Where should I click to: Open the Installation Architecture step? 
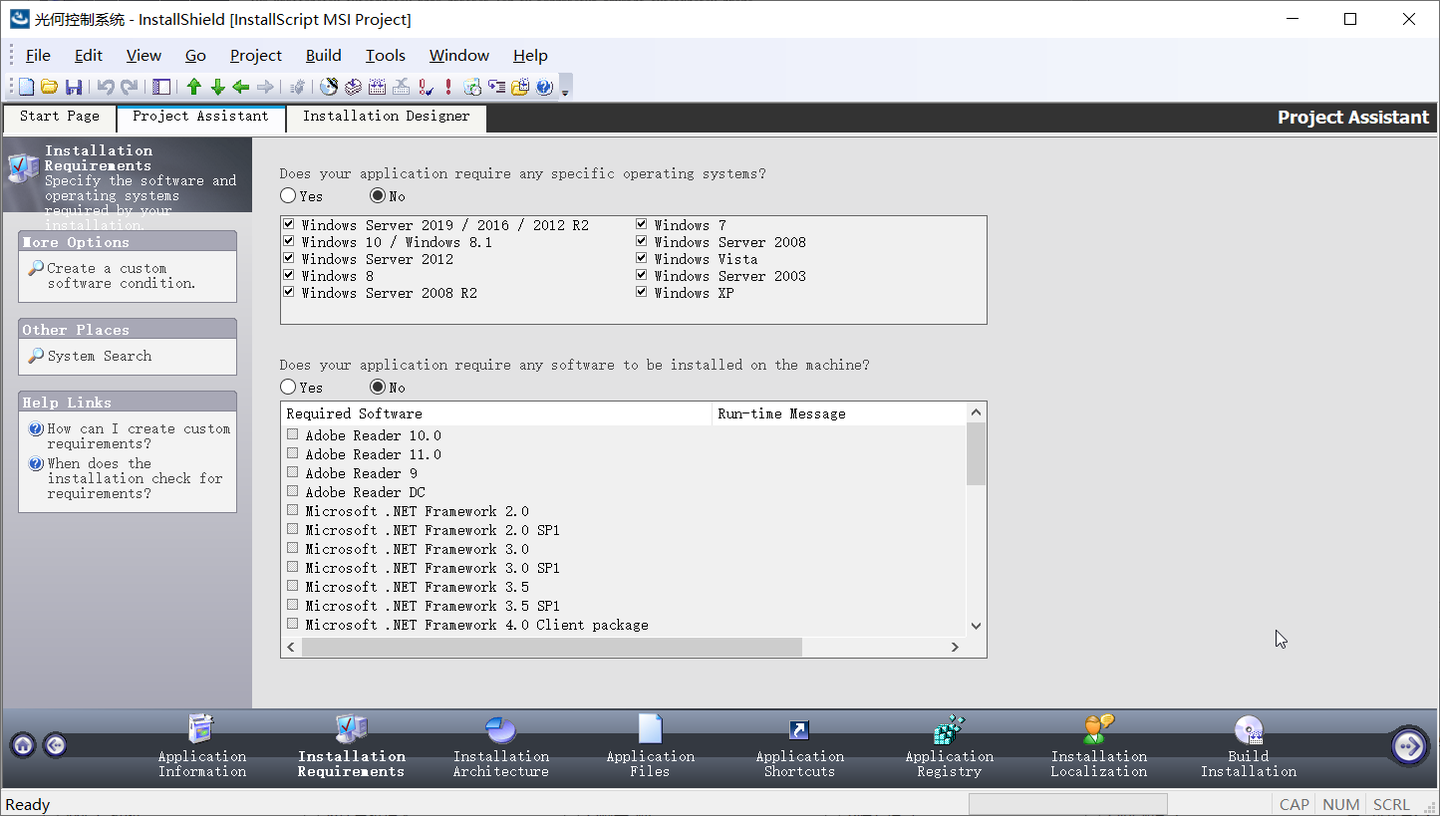coord(501,746)
